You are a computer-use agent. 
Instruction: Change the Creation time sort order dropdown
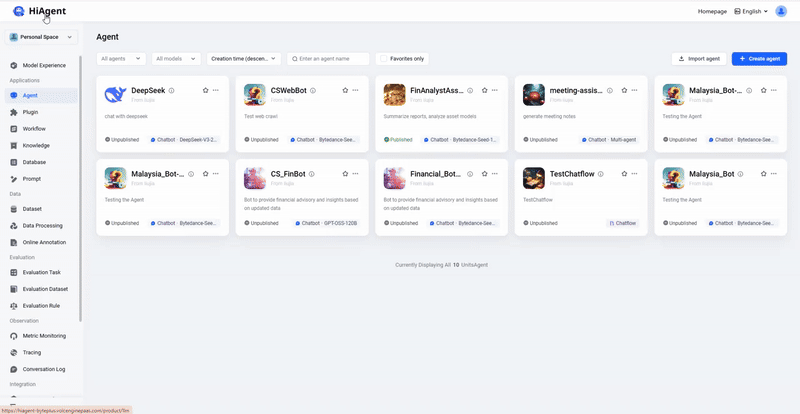(243, 59)
